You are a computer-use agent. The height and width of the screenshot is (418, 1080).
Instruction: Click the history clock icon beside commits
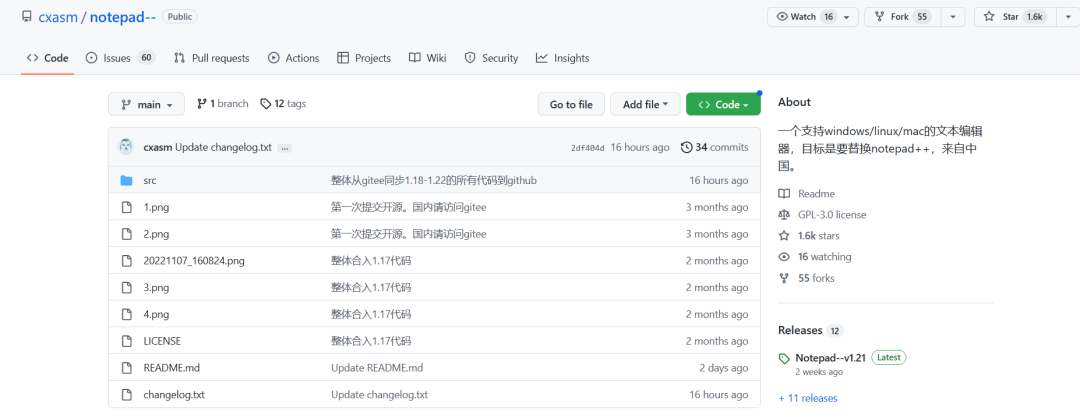pos(686,147)
